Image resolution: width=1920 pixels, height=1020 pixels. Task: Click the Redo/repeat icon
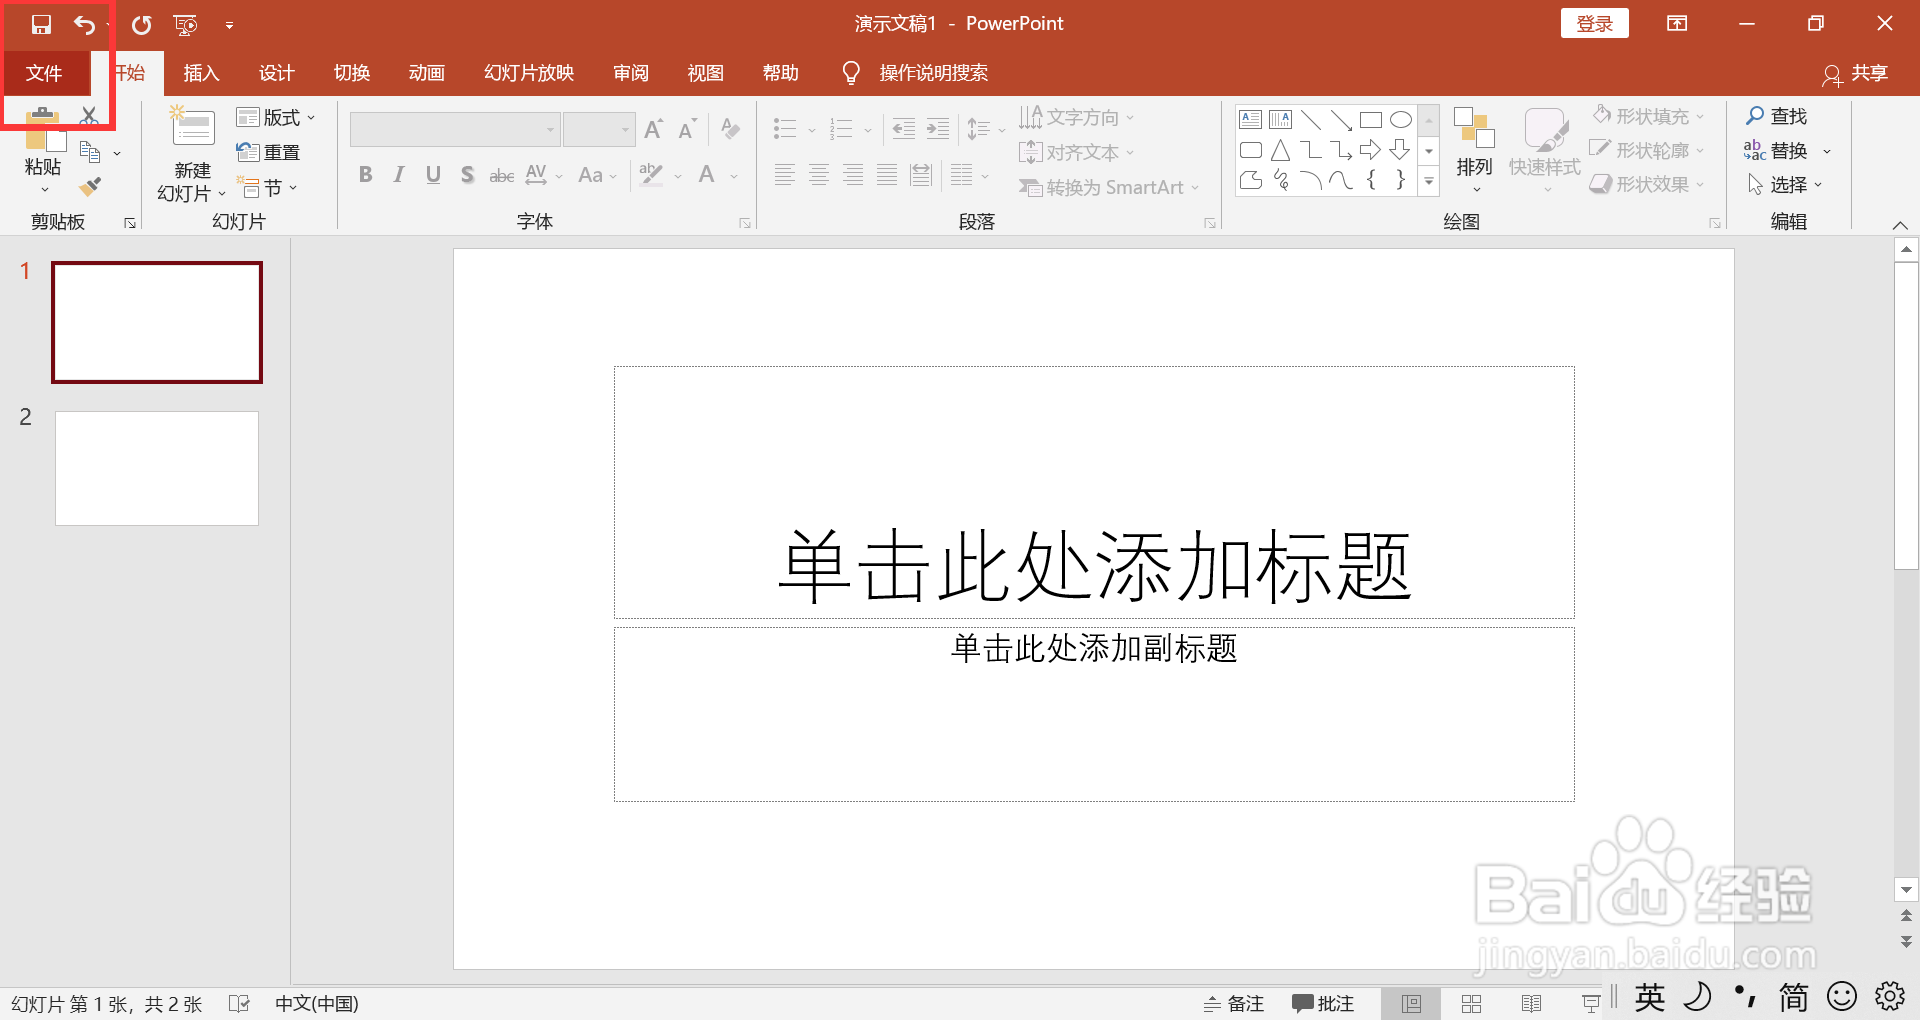(141, 24)
